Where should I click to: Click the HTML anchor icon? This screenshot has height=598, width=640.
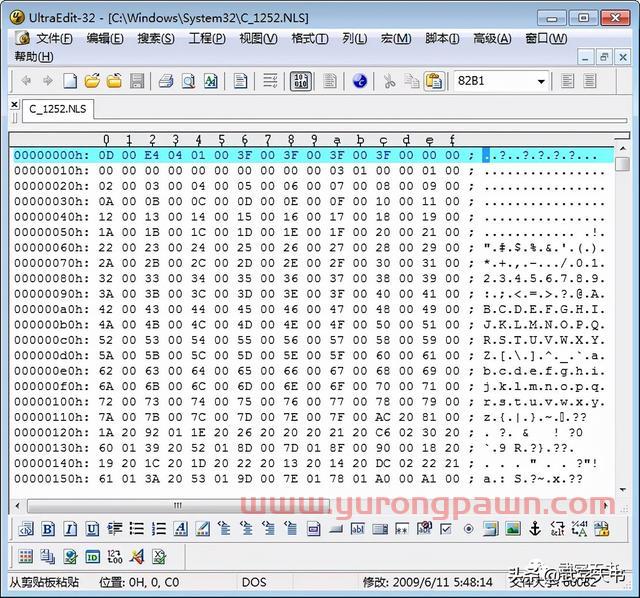pyautogui.click(x=535, y=529)
